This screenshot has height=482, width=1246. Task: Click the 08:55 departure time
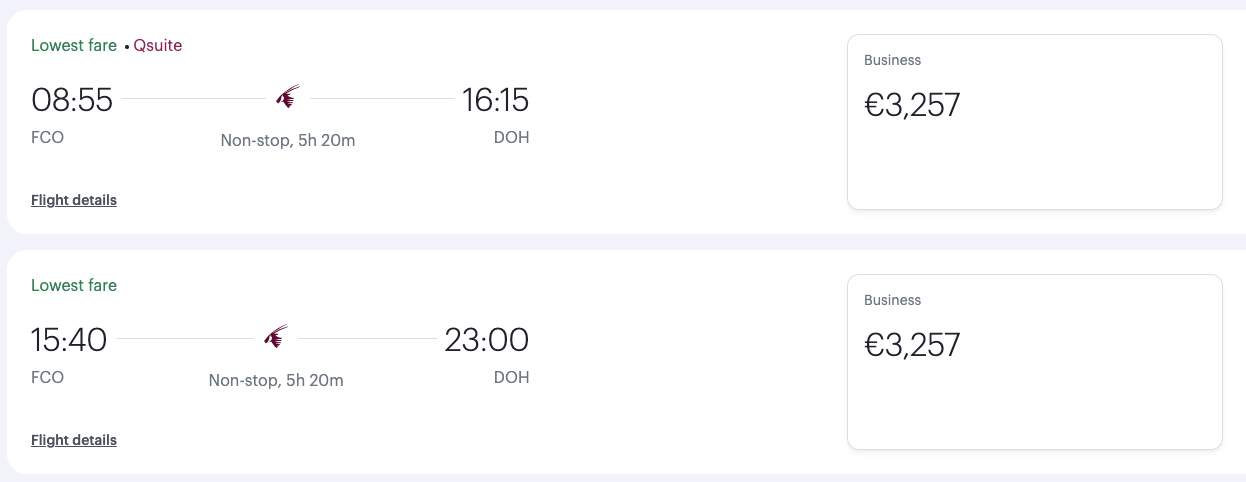(72, 100)
